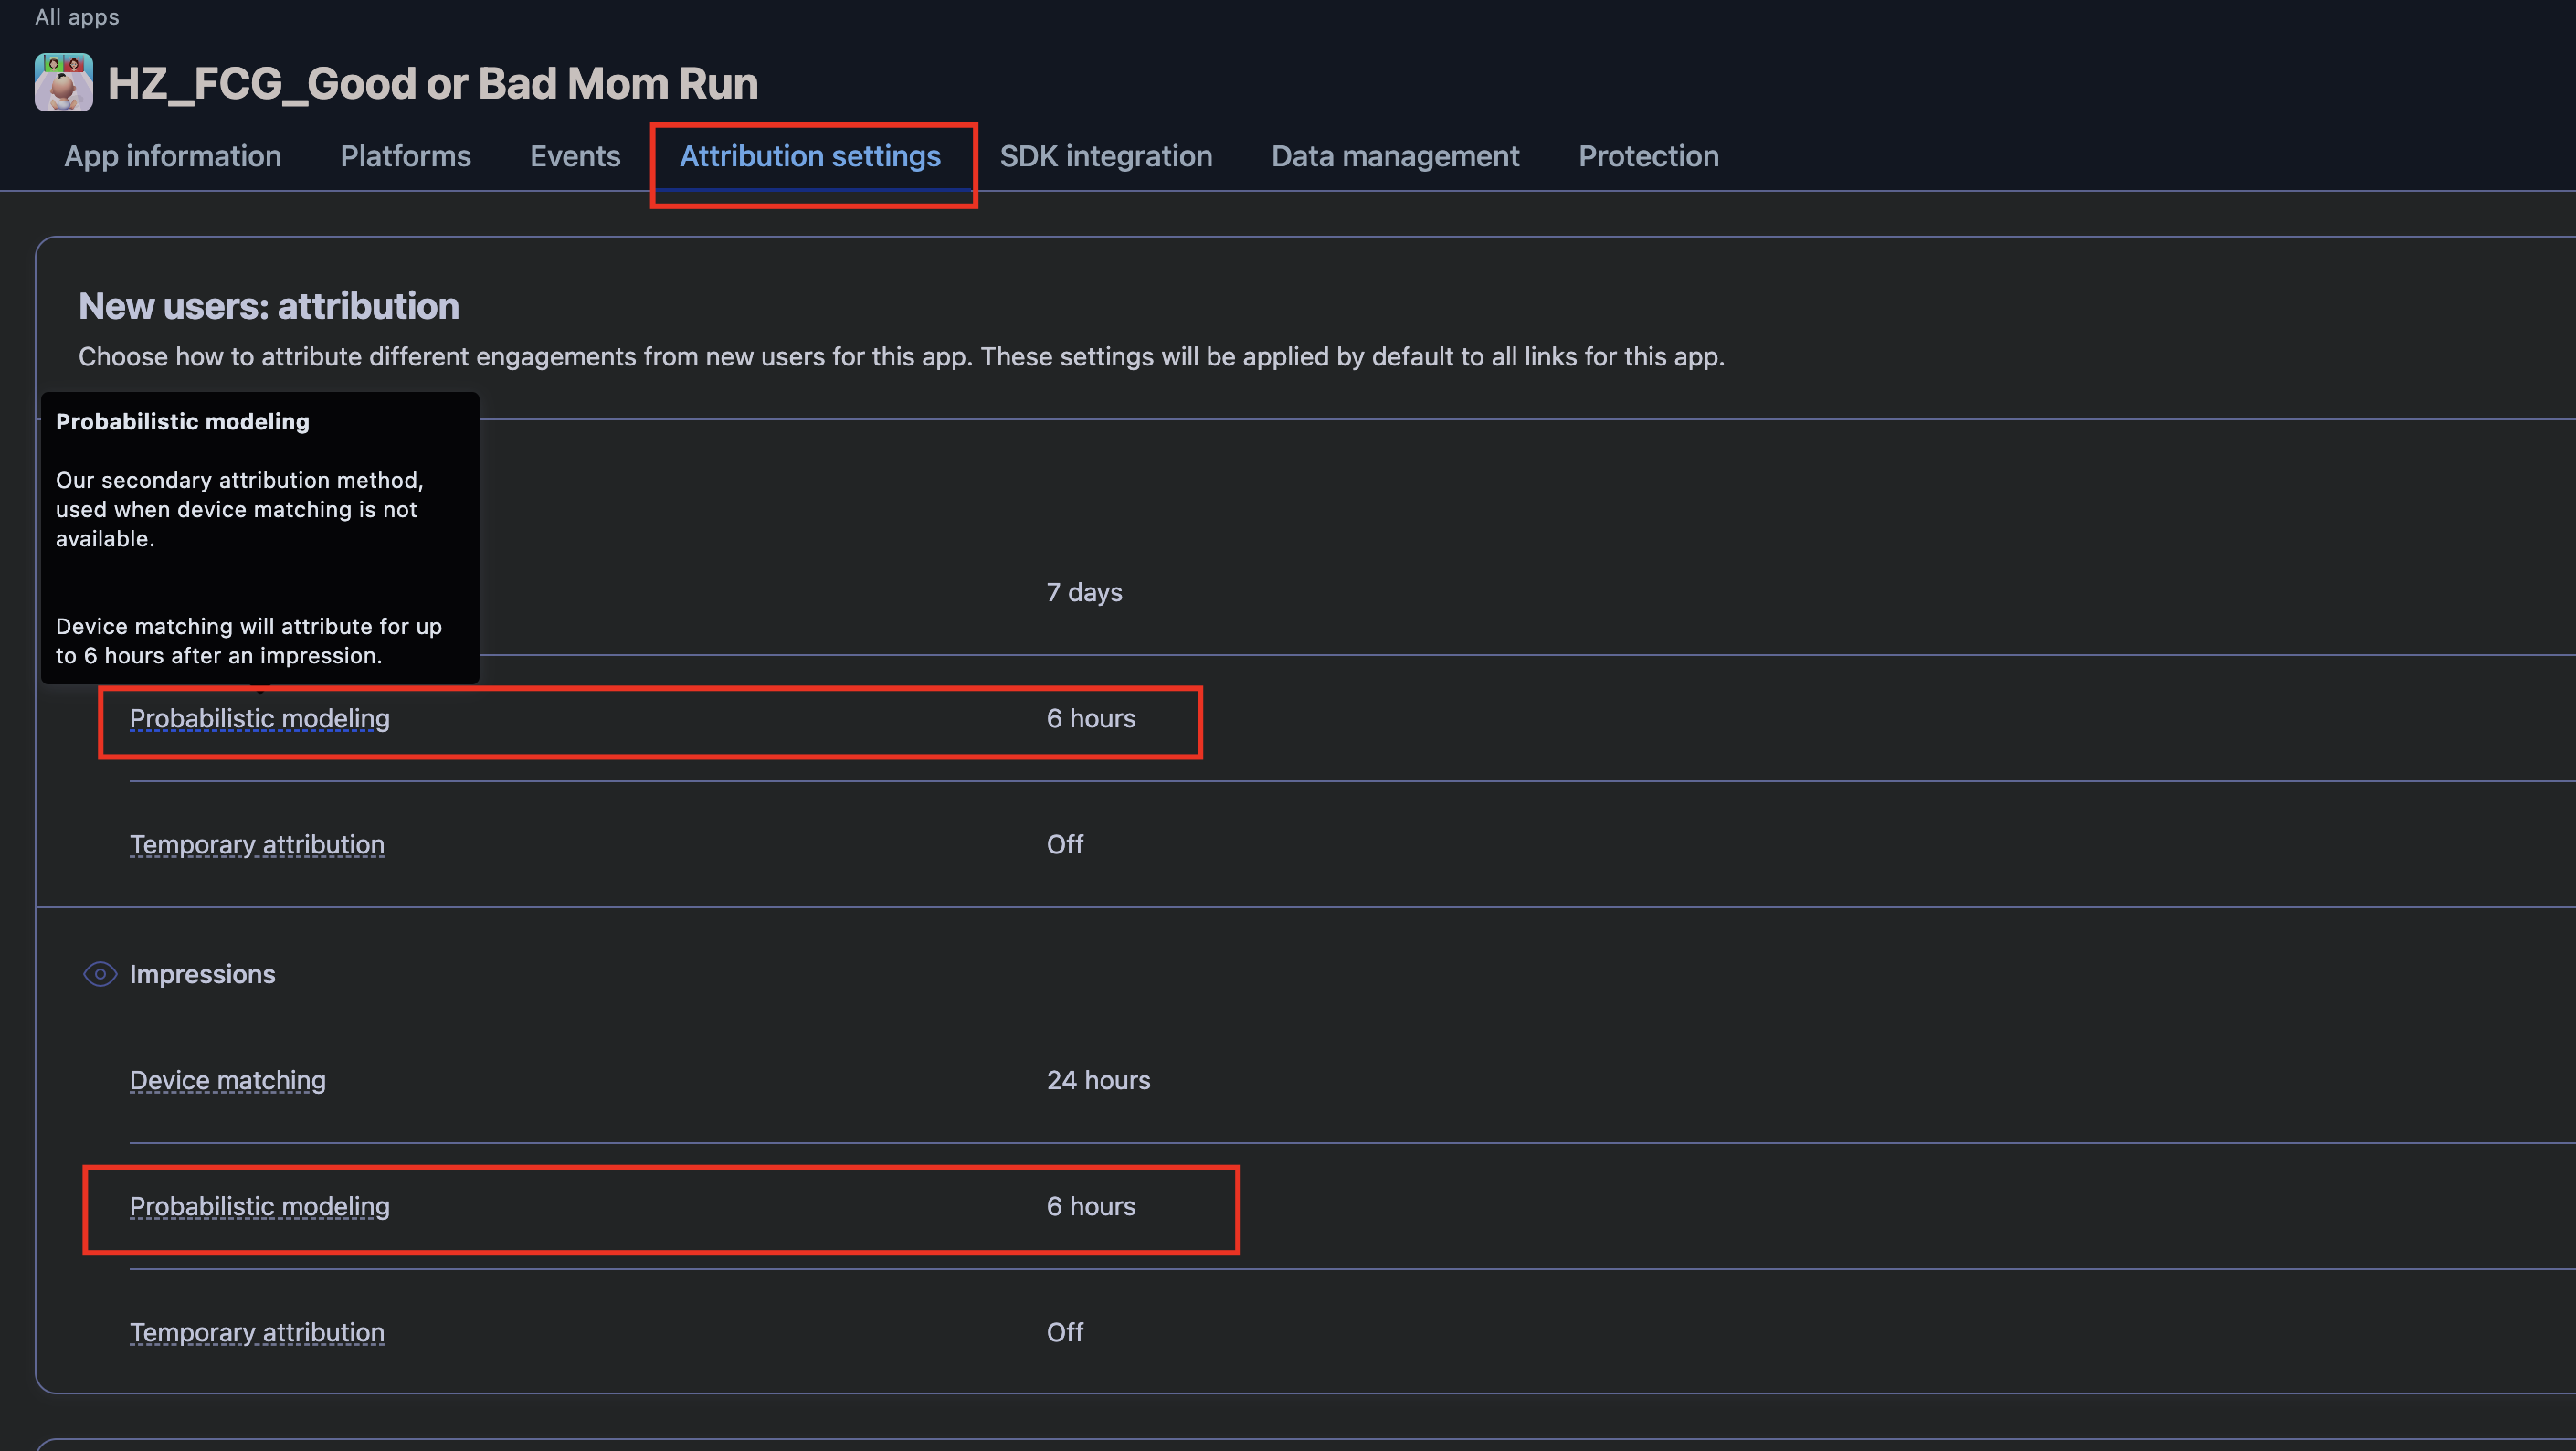This screenshot has height=1451, width=2576.
Task: Click Device matching under Impressions
Action: (x=227, y=1080)
